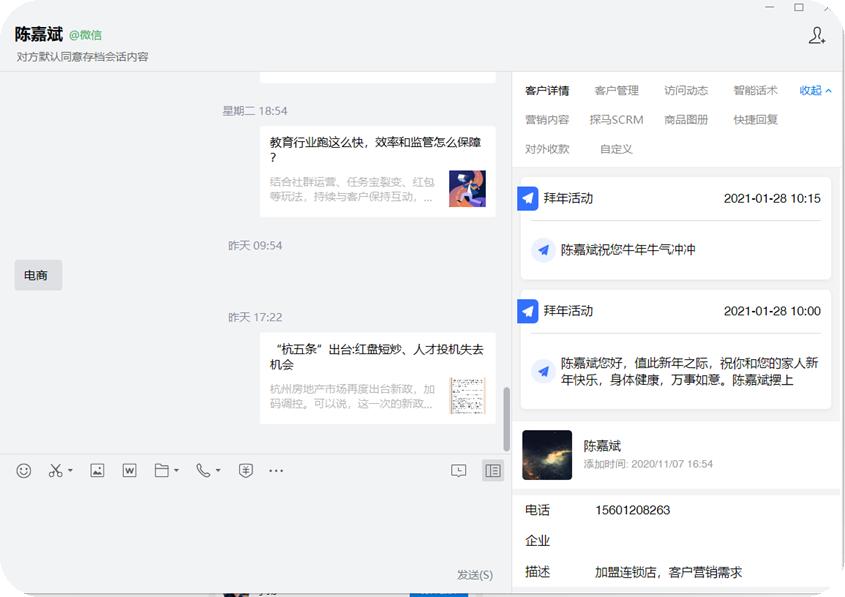845x597 pixels.
Task: Open more tools ellipsis icon
Action: tap(276, 471)
